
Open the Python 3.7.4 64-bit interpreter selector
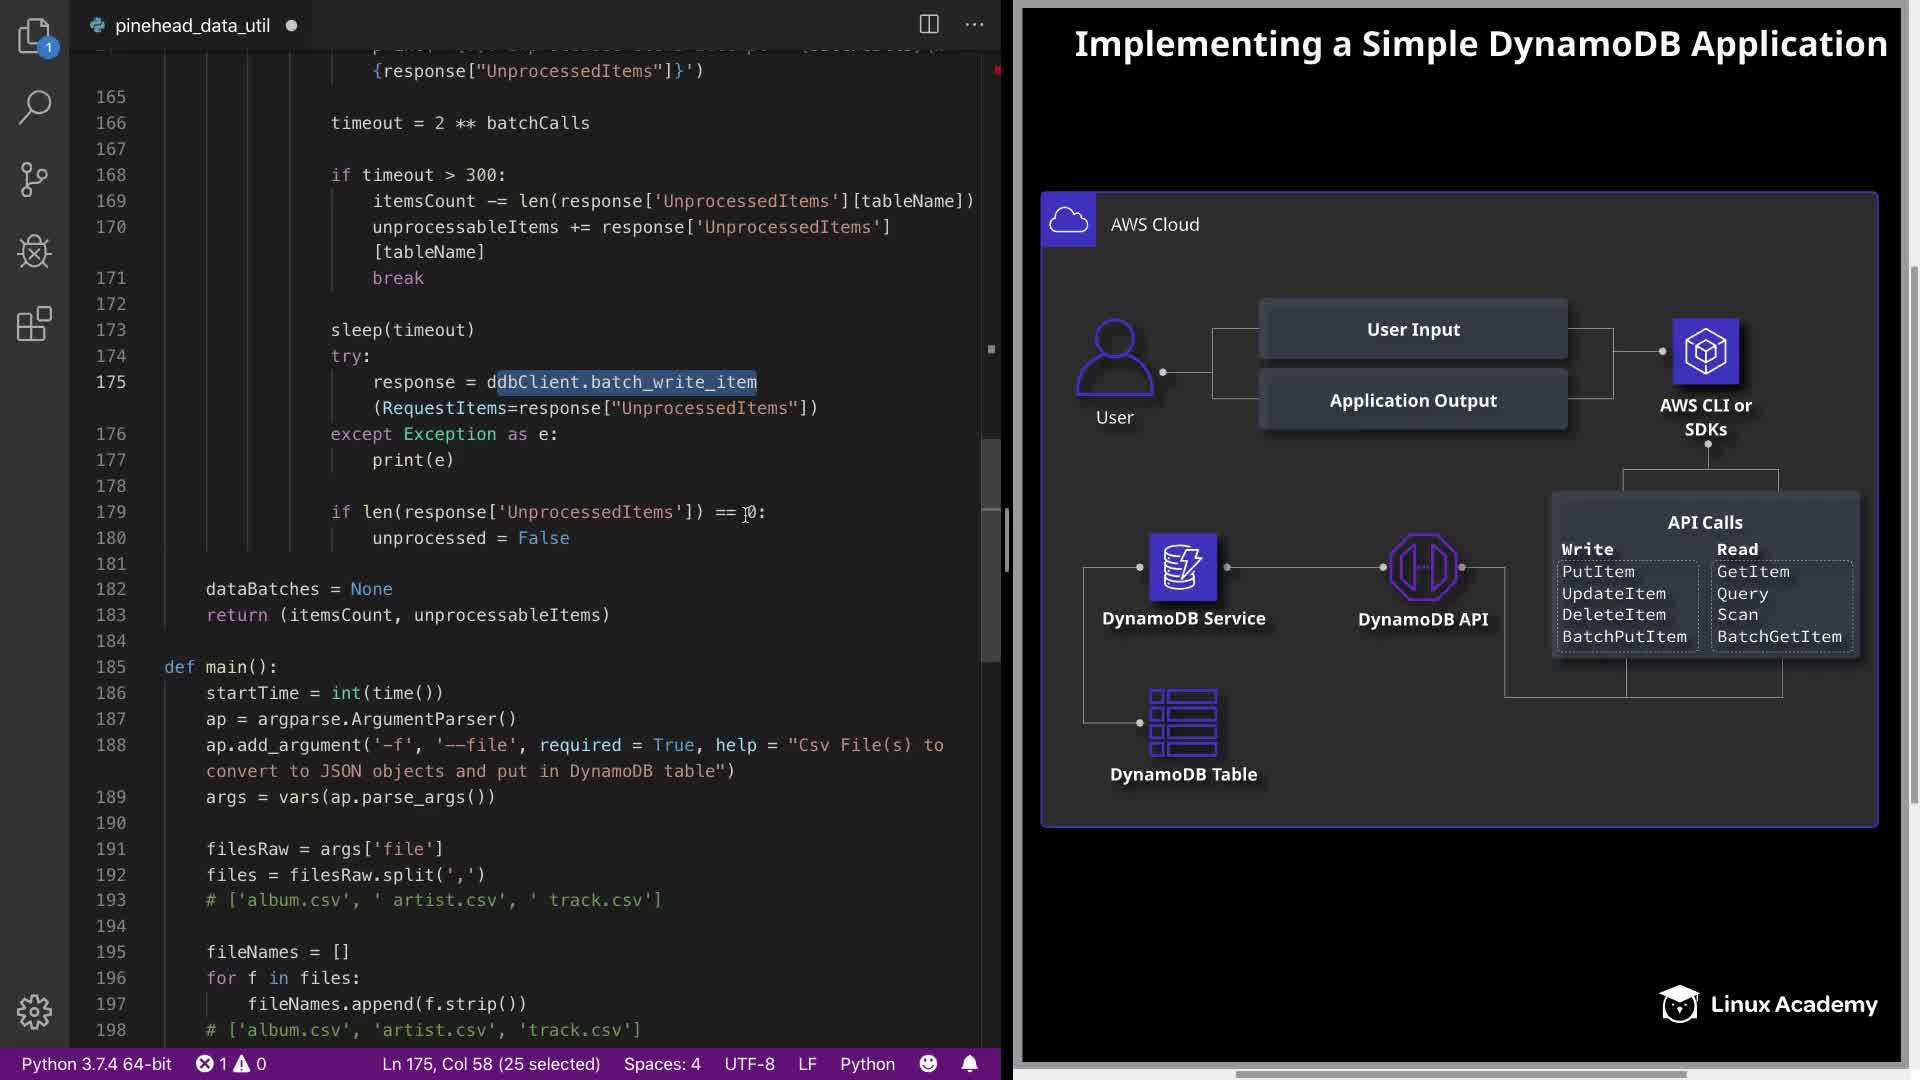[x=96, y=1064]
